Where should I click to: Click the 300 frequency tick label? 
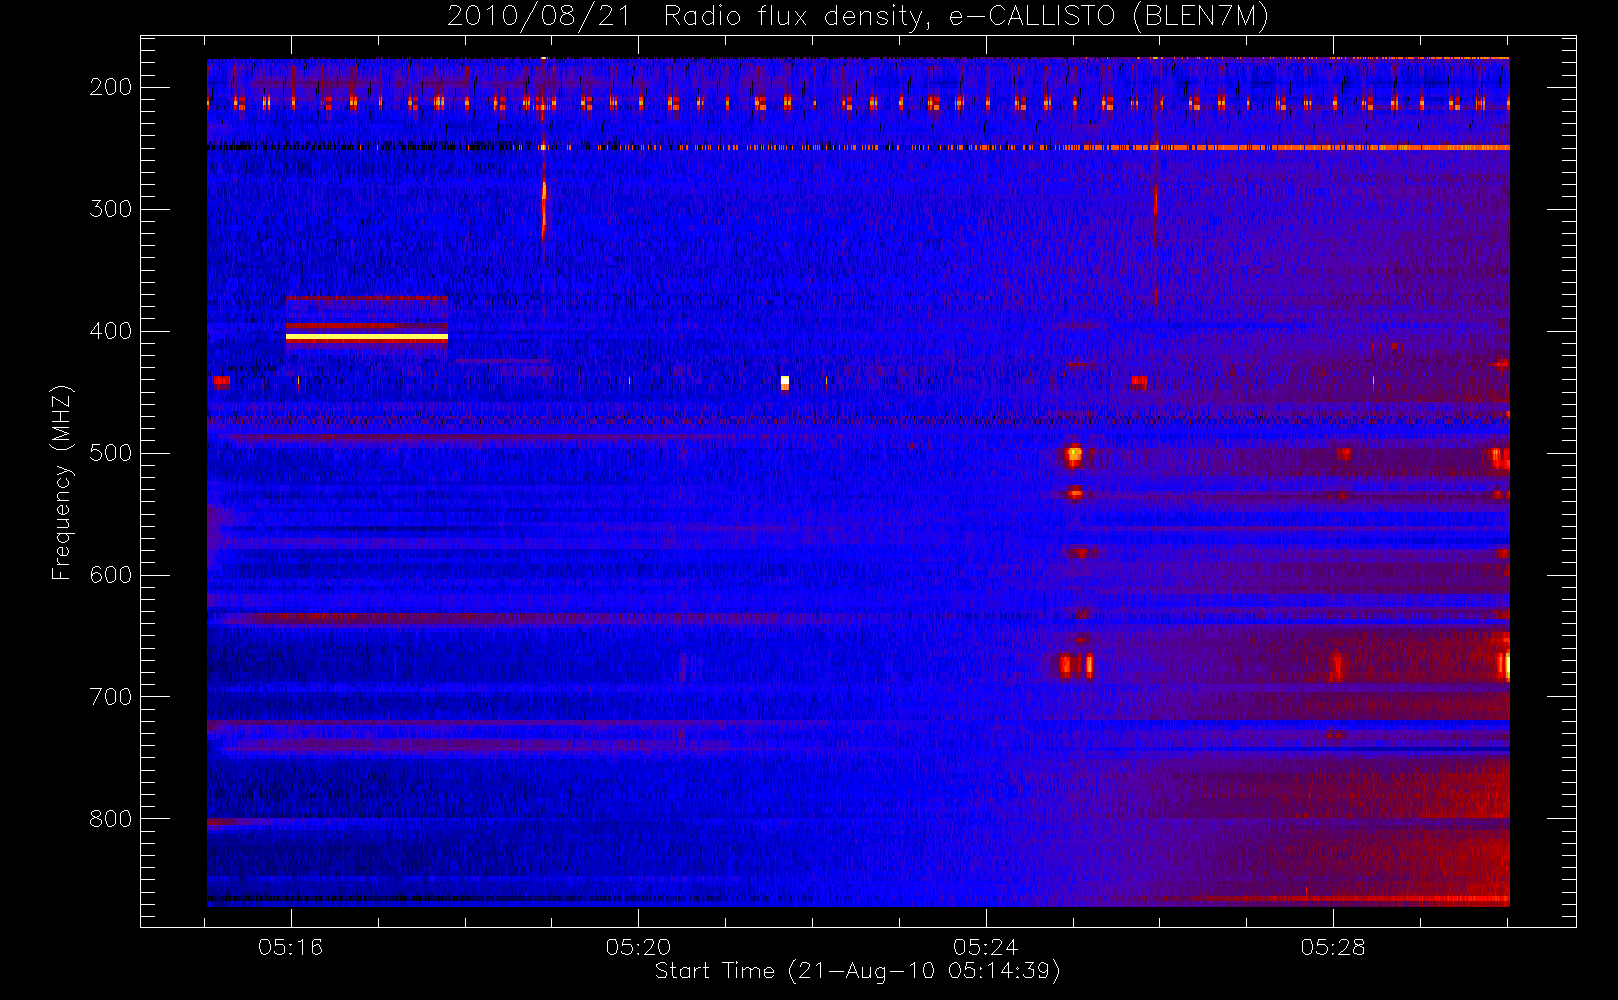111,209
